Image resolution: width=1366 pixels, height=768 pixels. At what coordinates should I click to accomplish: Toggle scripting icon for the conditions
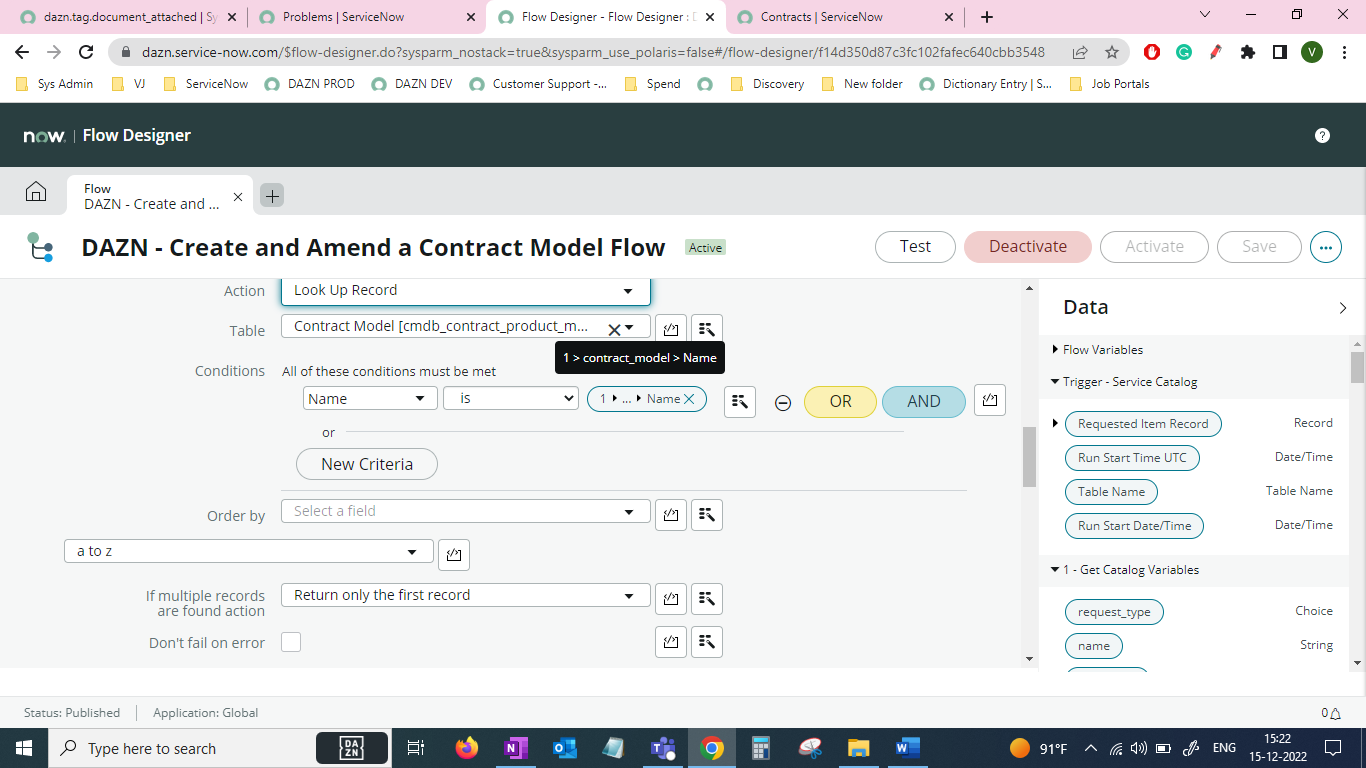coord(990,400)
